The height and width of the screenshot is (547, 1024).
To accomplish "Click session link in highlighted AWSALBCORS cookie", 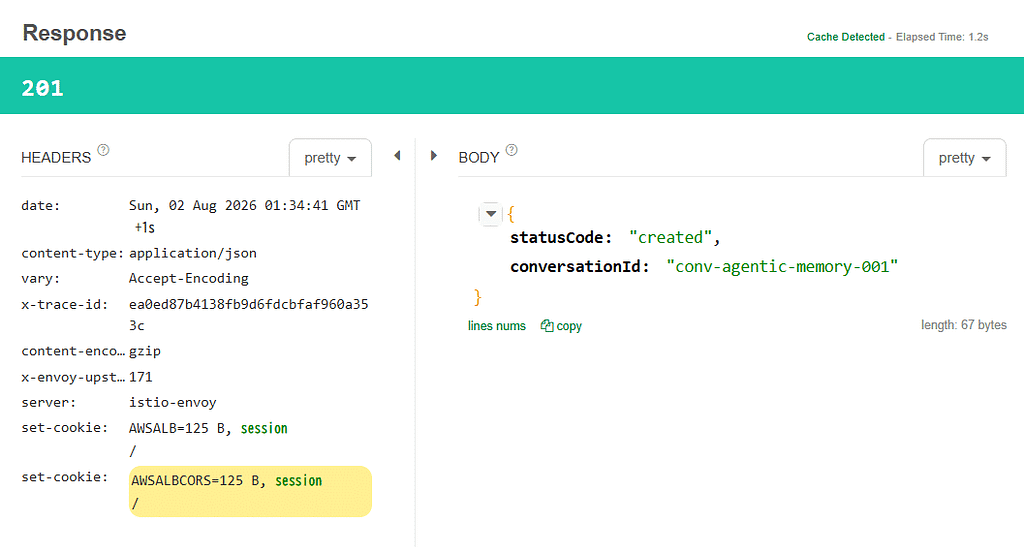I will (x=298, y=480).
